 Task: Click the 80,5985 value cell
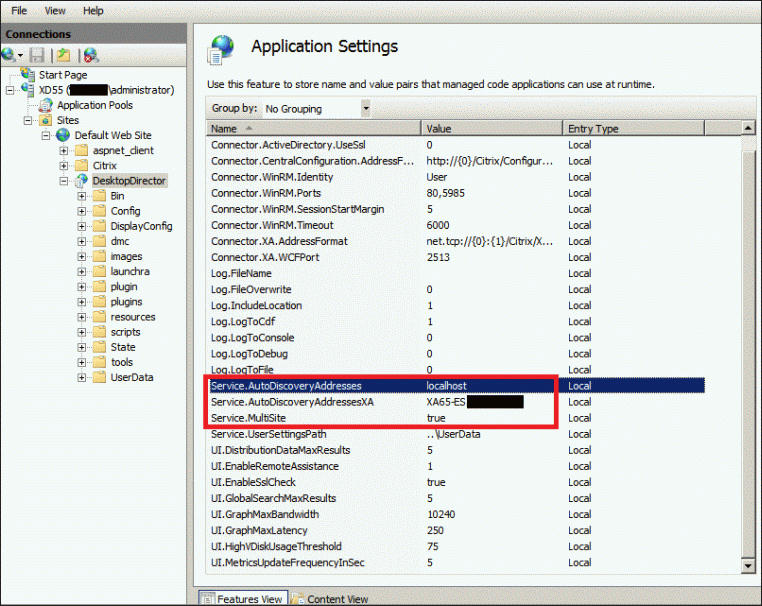(446, 193)
